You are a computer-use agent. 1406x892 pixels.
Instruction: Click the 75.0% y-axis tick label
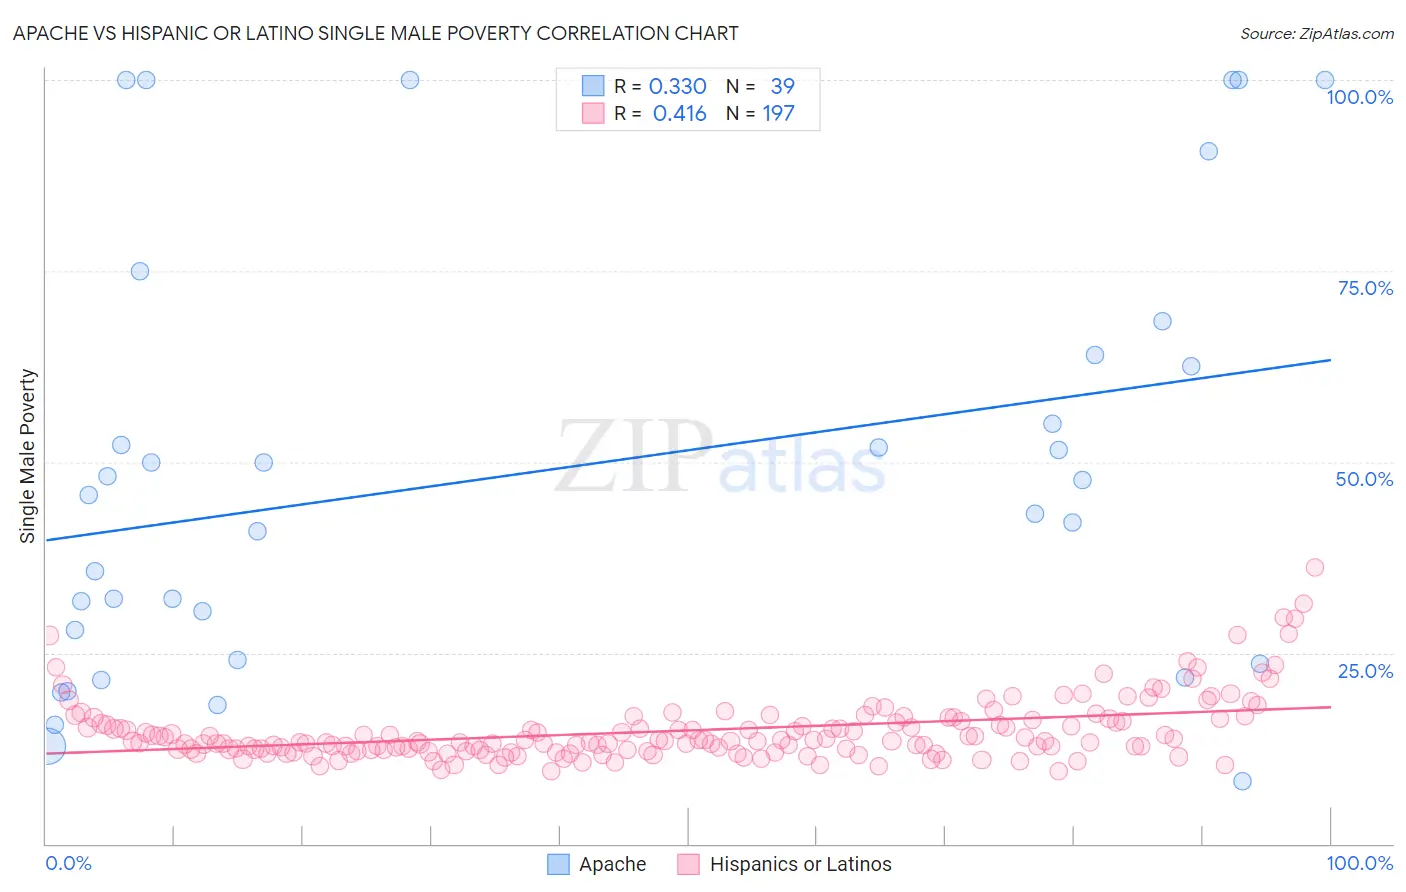point(1365,288)
